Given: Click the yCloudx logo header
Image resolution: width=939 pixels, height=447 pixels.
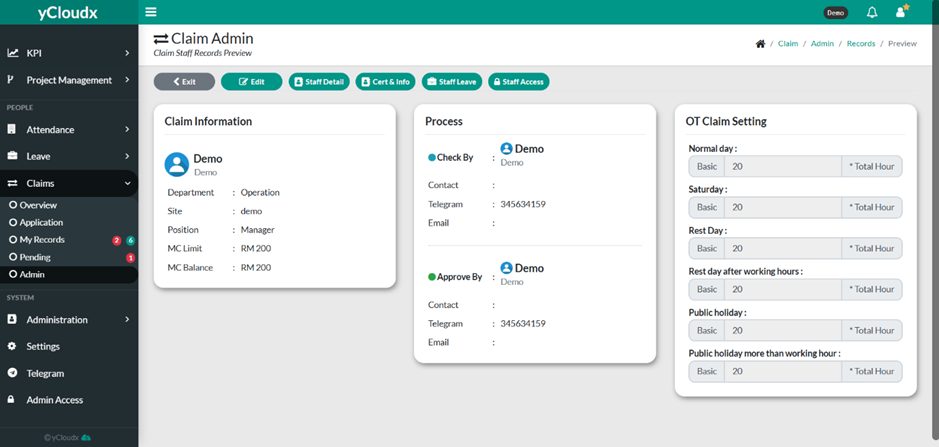Looking at the screenshot, I should [68, 13].
